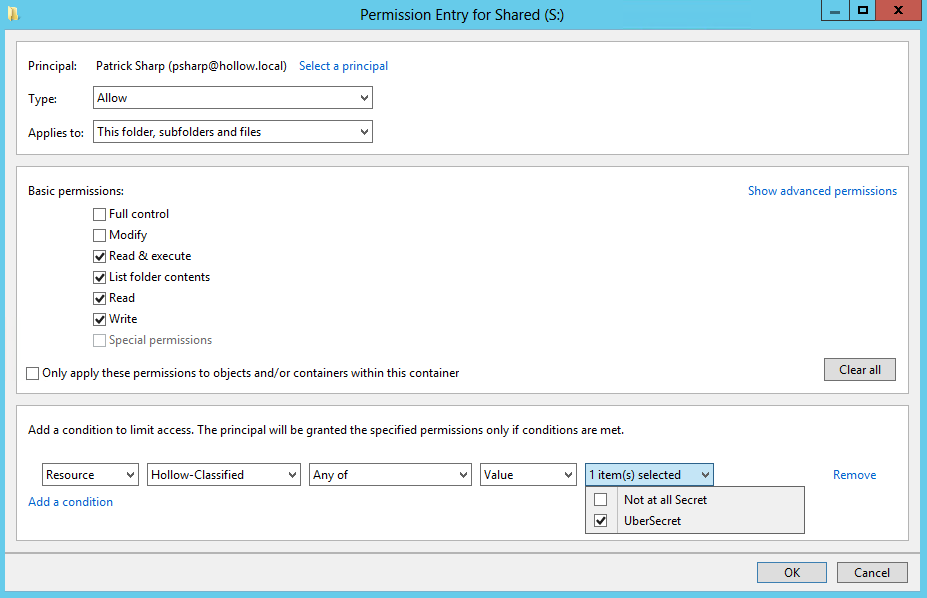Open the Hollow-Classified property dropdown

(223, 475)
